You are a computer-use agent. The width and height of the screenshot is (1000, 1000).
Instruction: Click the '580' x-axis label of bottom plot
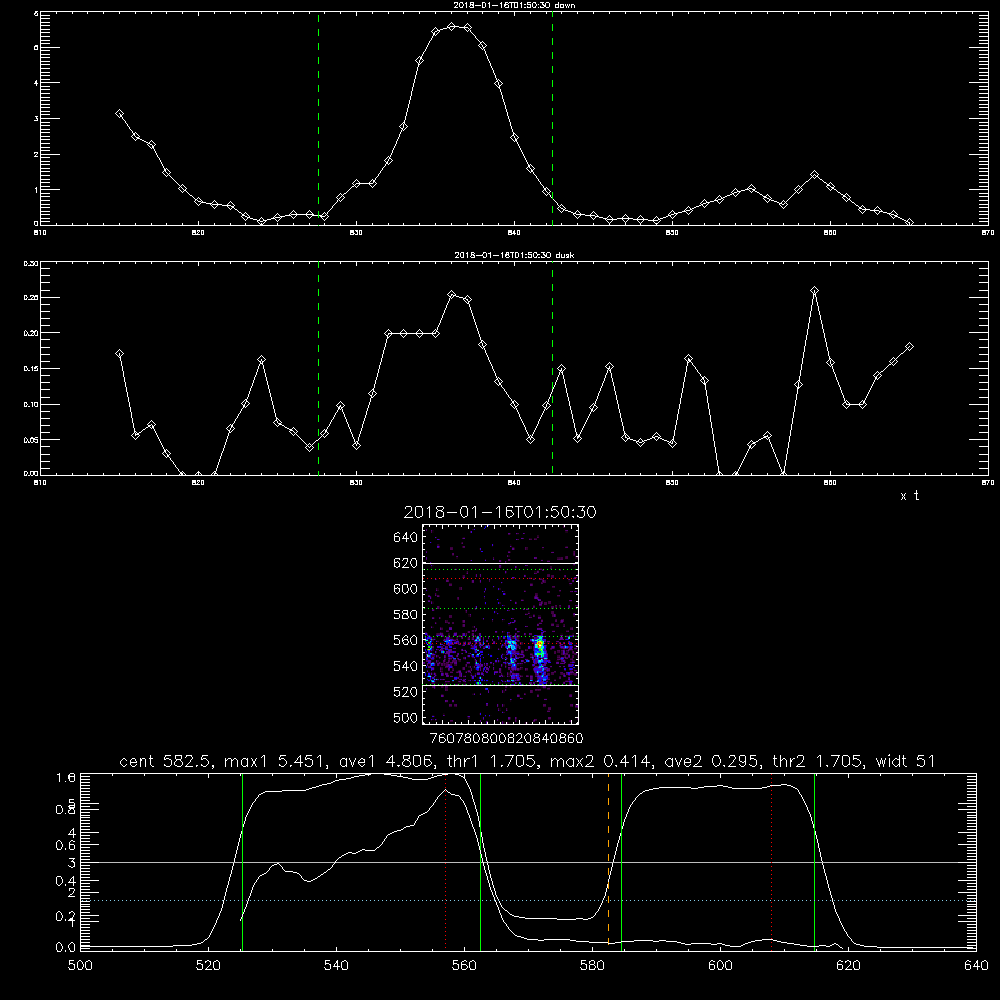coord(592,966)
